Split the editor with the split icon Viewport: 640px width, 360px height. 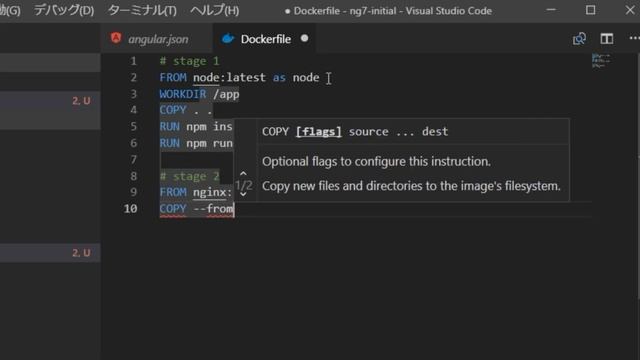click(607, 39)
